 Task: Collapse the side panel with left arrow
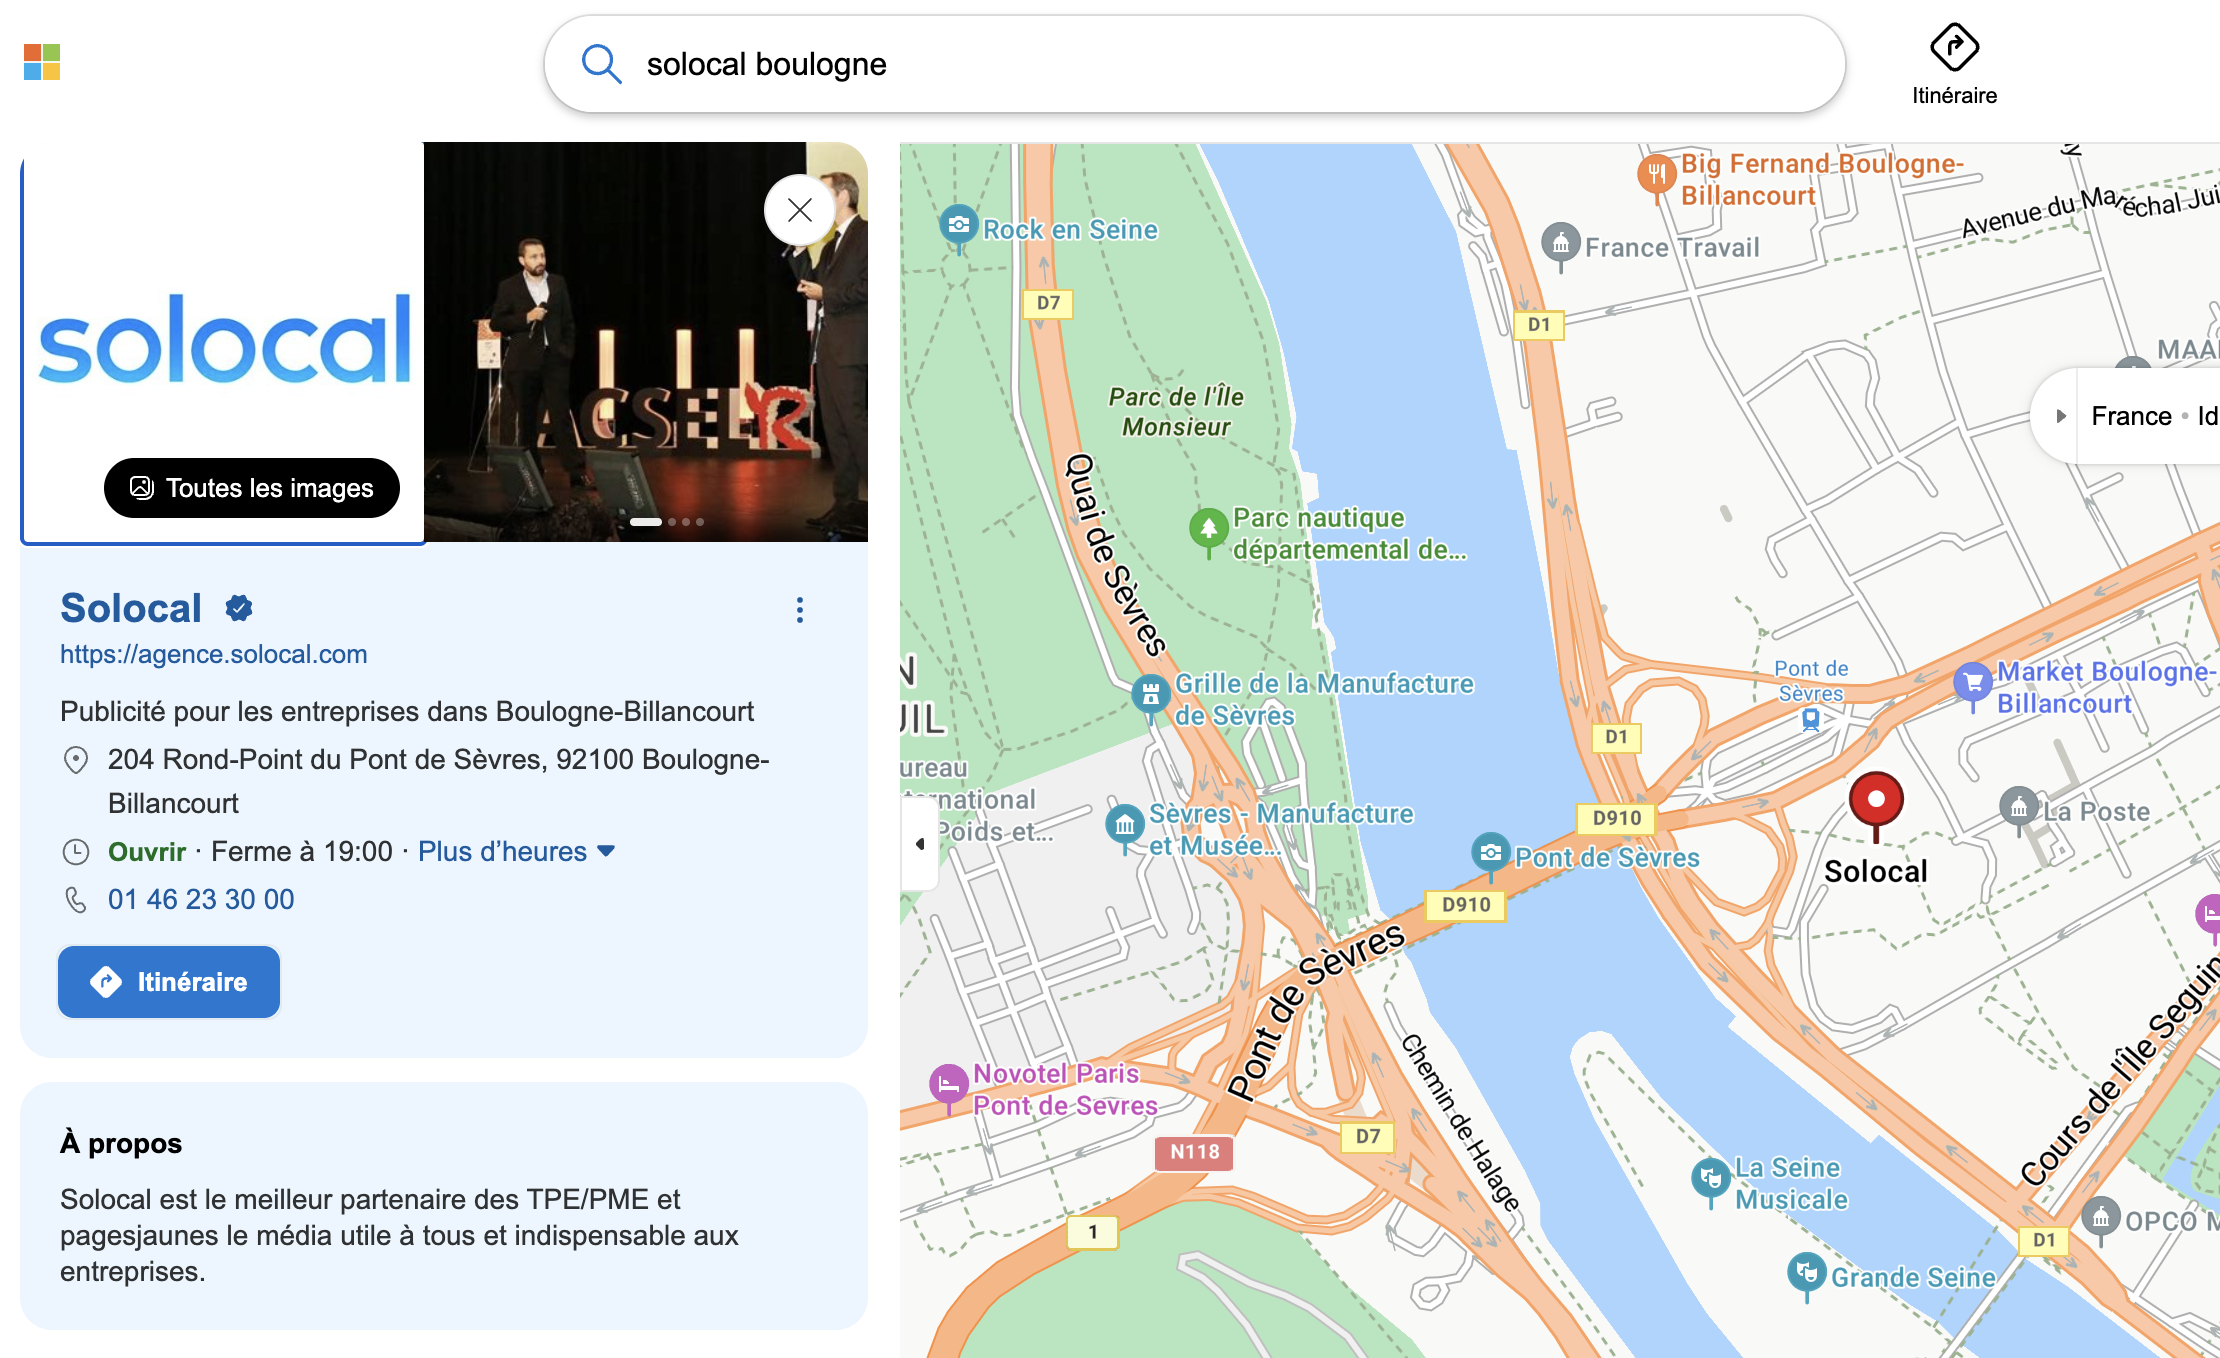click(919, 844)
